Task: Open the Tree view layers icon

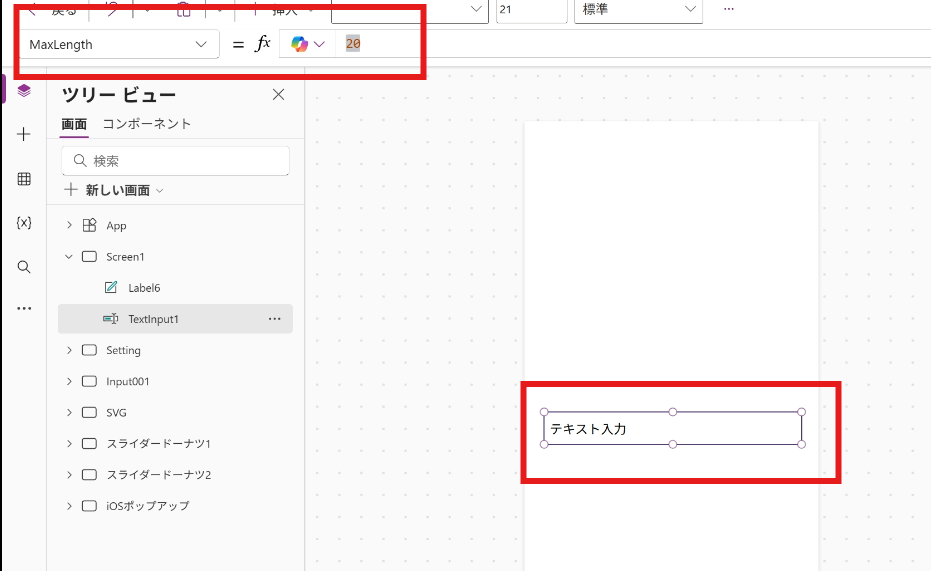Action: 24,90
